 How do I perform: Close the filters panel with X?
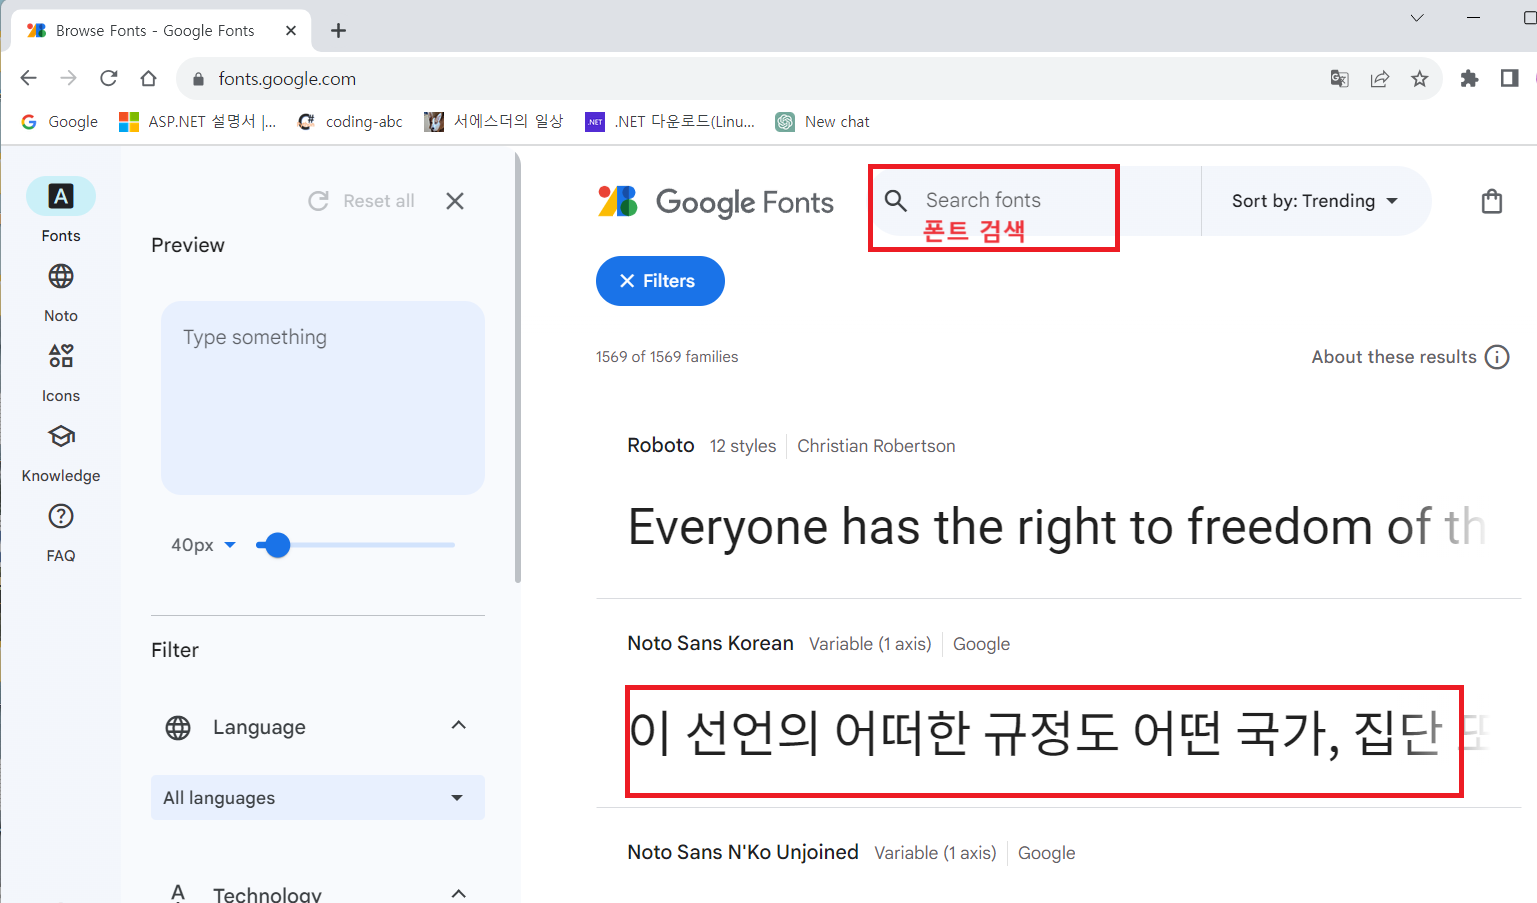pos(455,201)
